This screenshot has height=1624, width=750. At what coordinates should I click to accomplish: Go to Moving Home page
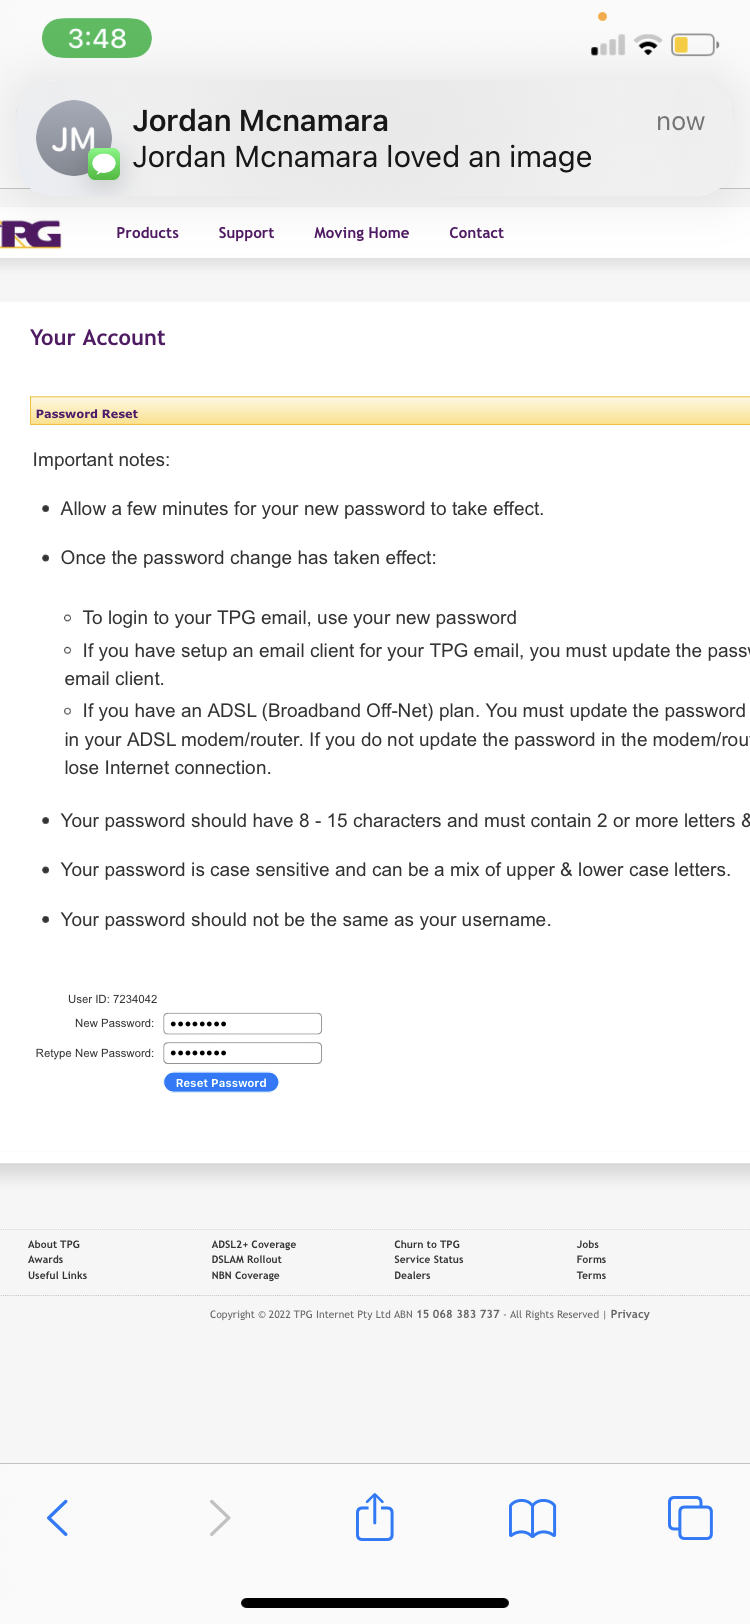tap(361, 233)
